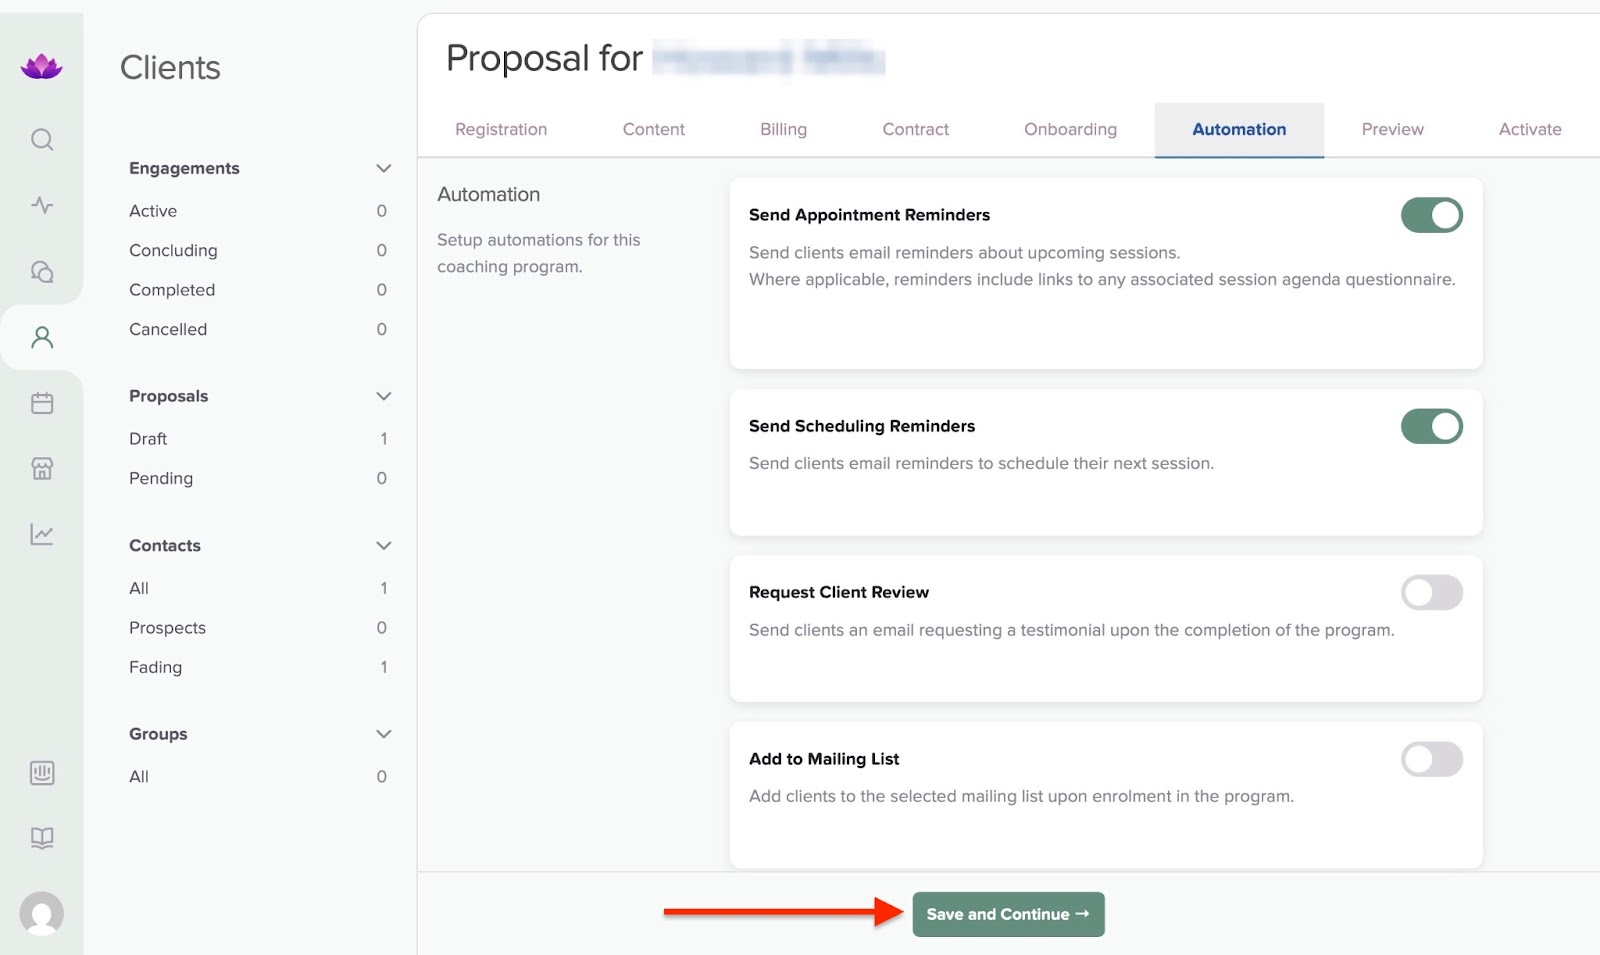This screenshot has width=1600, height=955.
Task: Disable Send Scheduling Reminders toggle
Action: tap(1431, 426)
